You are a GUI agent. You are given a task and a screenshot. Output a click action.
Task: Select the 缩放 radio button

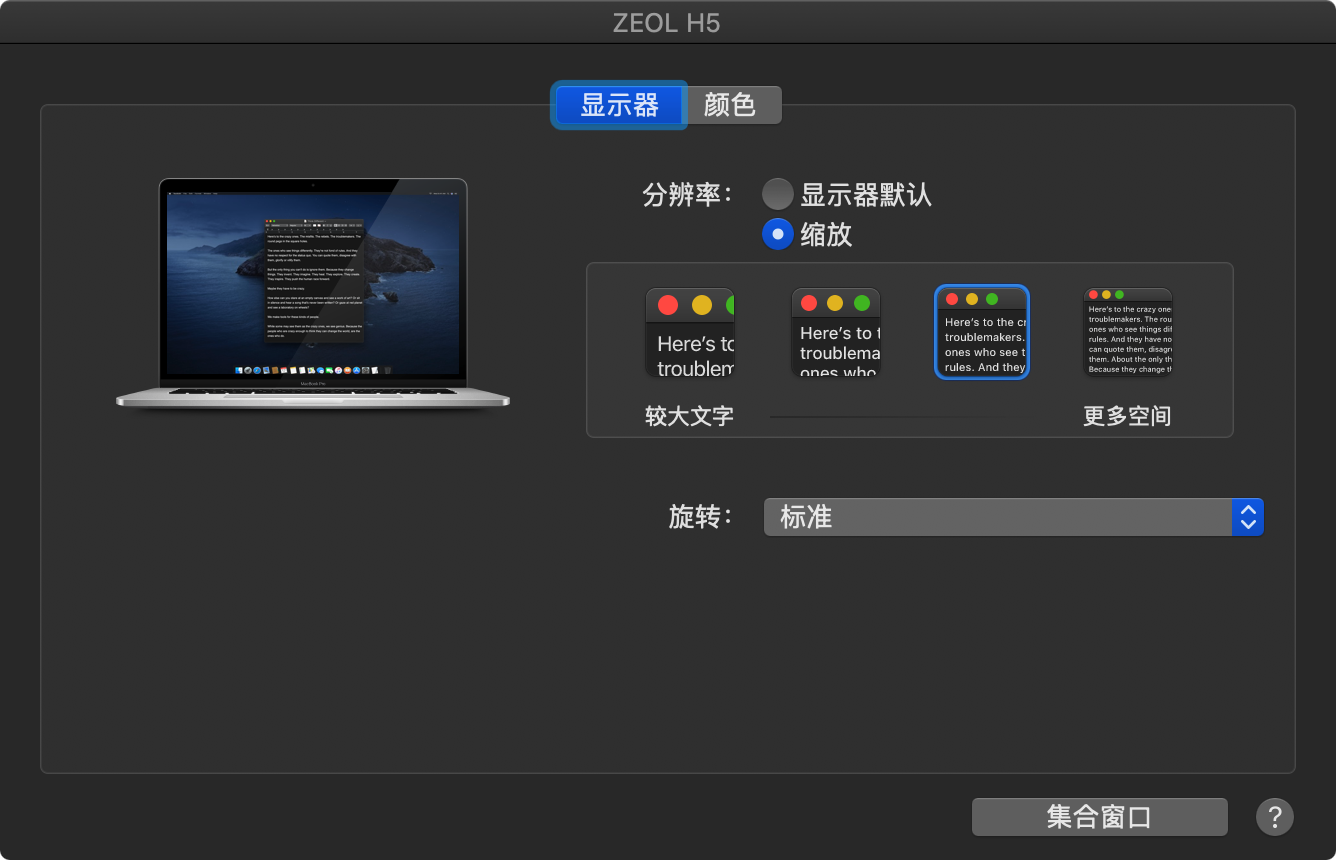tap(777, 234)
